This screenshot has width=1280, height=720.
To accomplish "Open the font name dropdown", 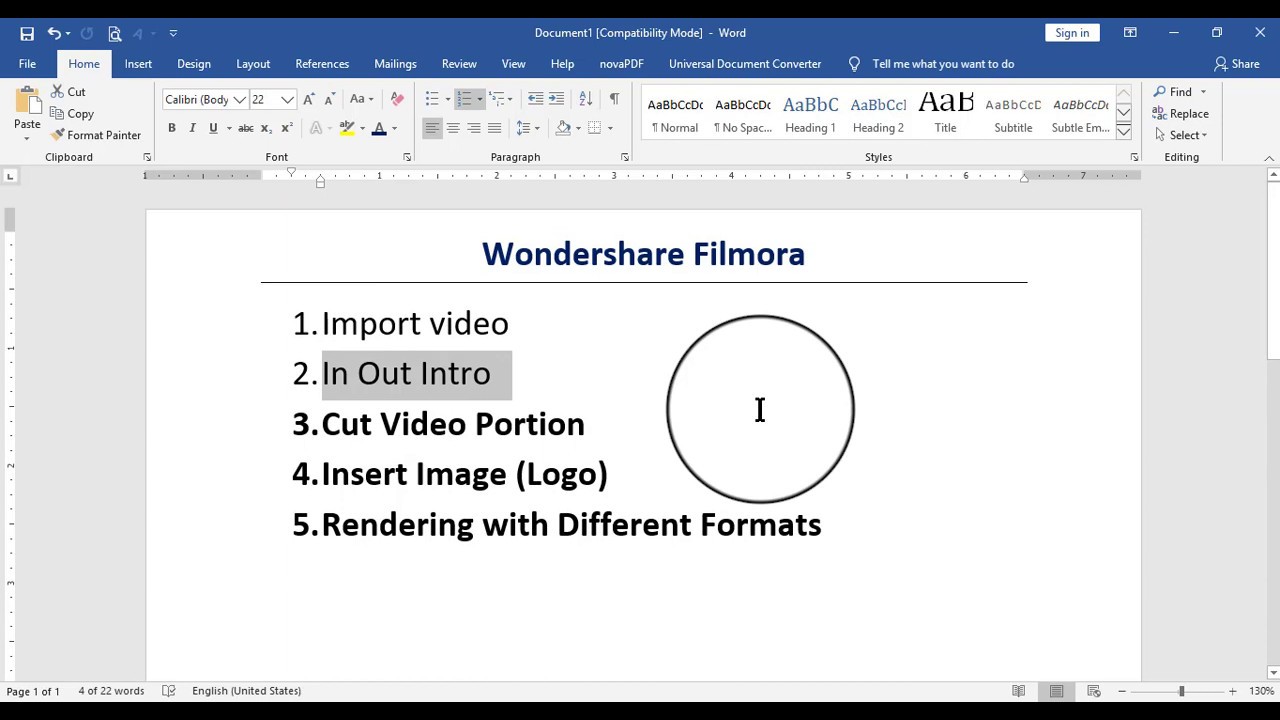I will [239, 99].
